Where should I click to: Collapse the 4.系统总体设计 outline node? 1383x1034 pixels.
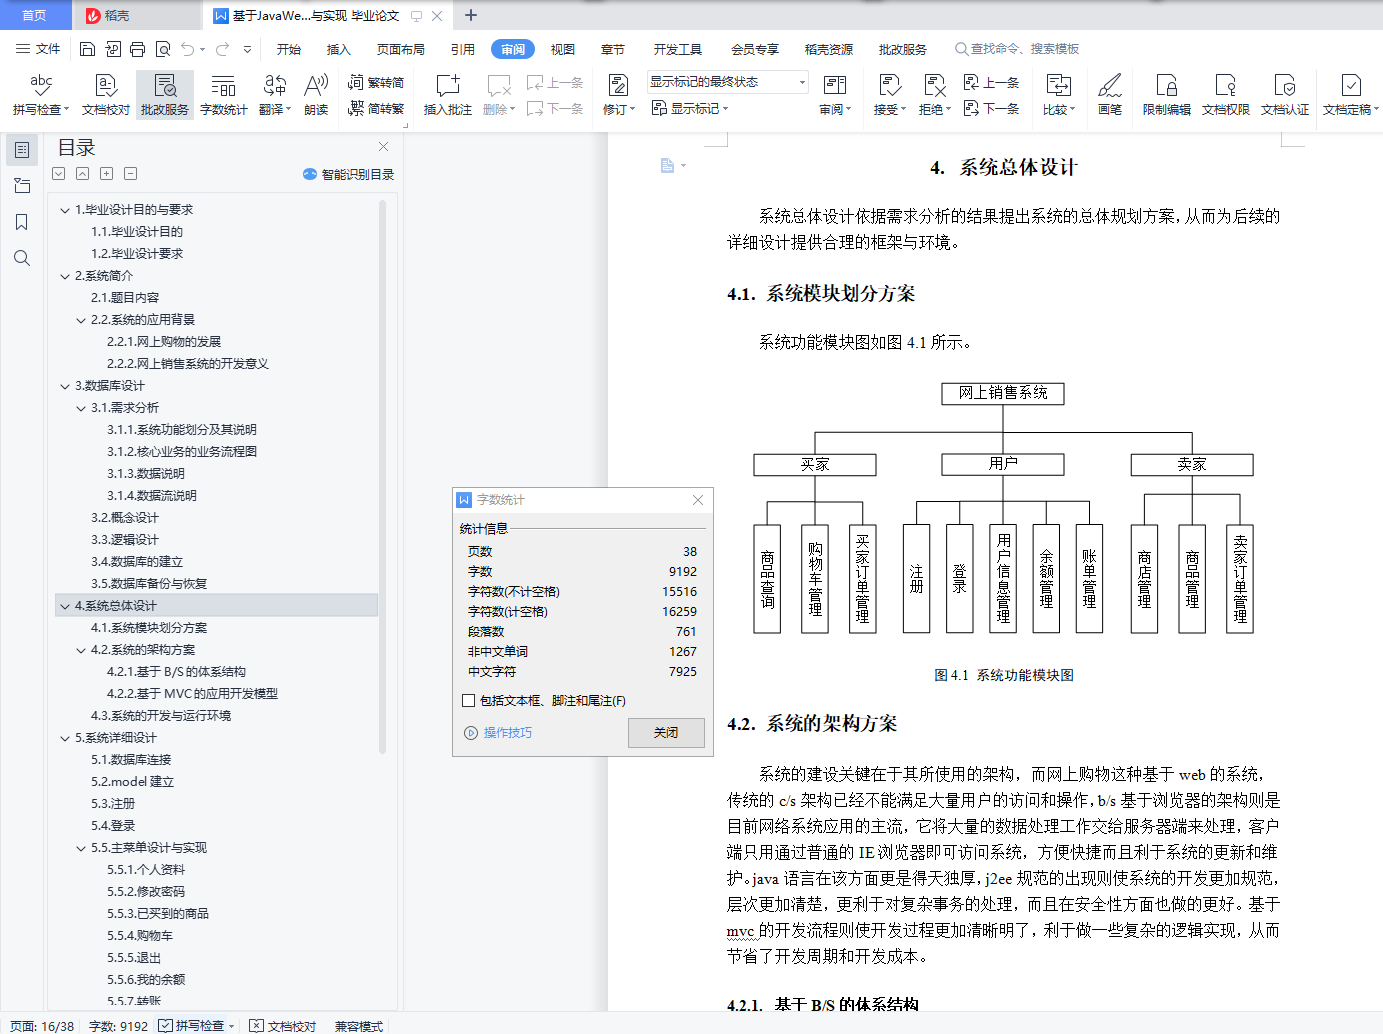[x=65, y=606]
